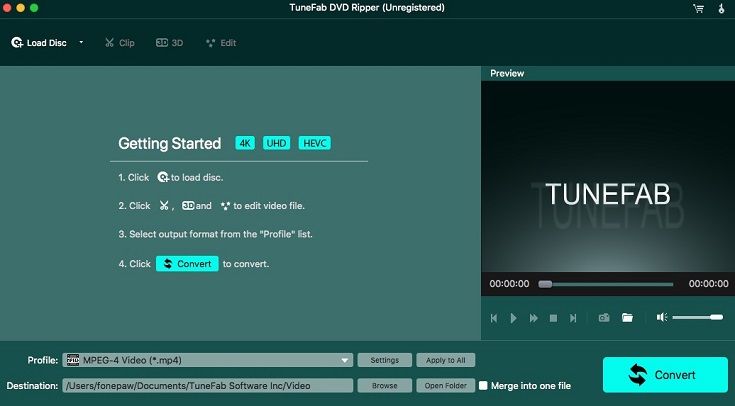Click the register key icon
Viewport: 735px width, 406px height.
pyautogui.click(x=721, y=8)
